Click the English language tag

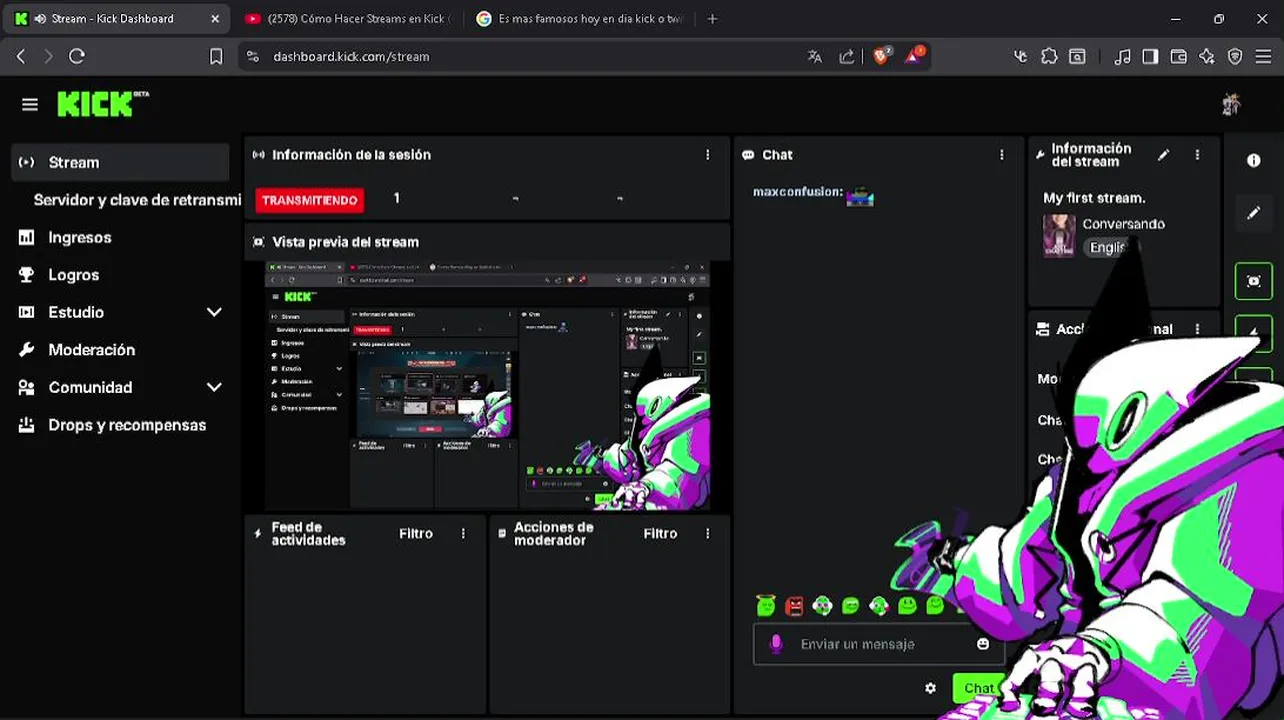[1108, 247]
